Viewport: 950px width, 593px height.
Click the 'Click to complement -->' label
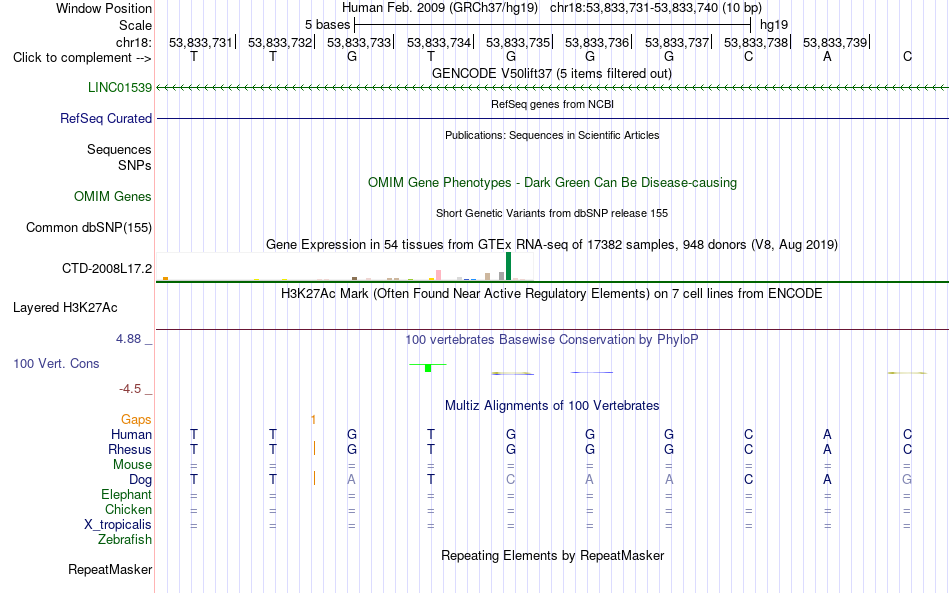click(82, 58)
